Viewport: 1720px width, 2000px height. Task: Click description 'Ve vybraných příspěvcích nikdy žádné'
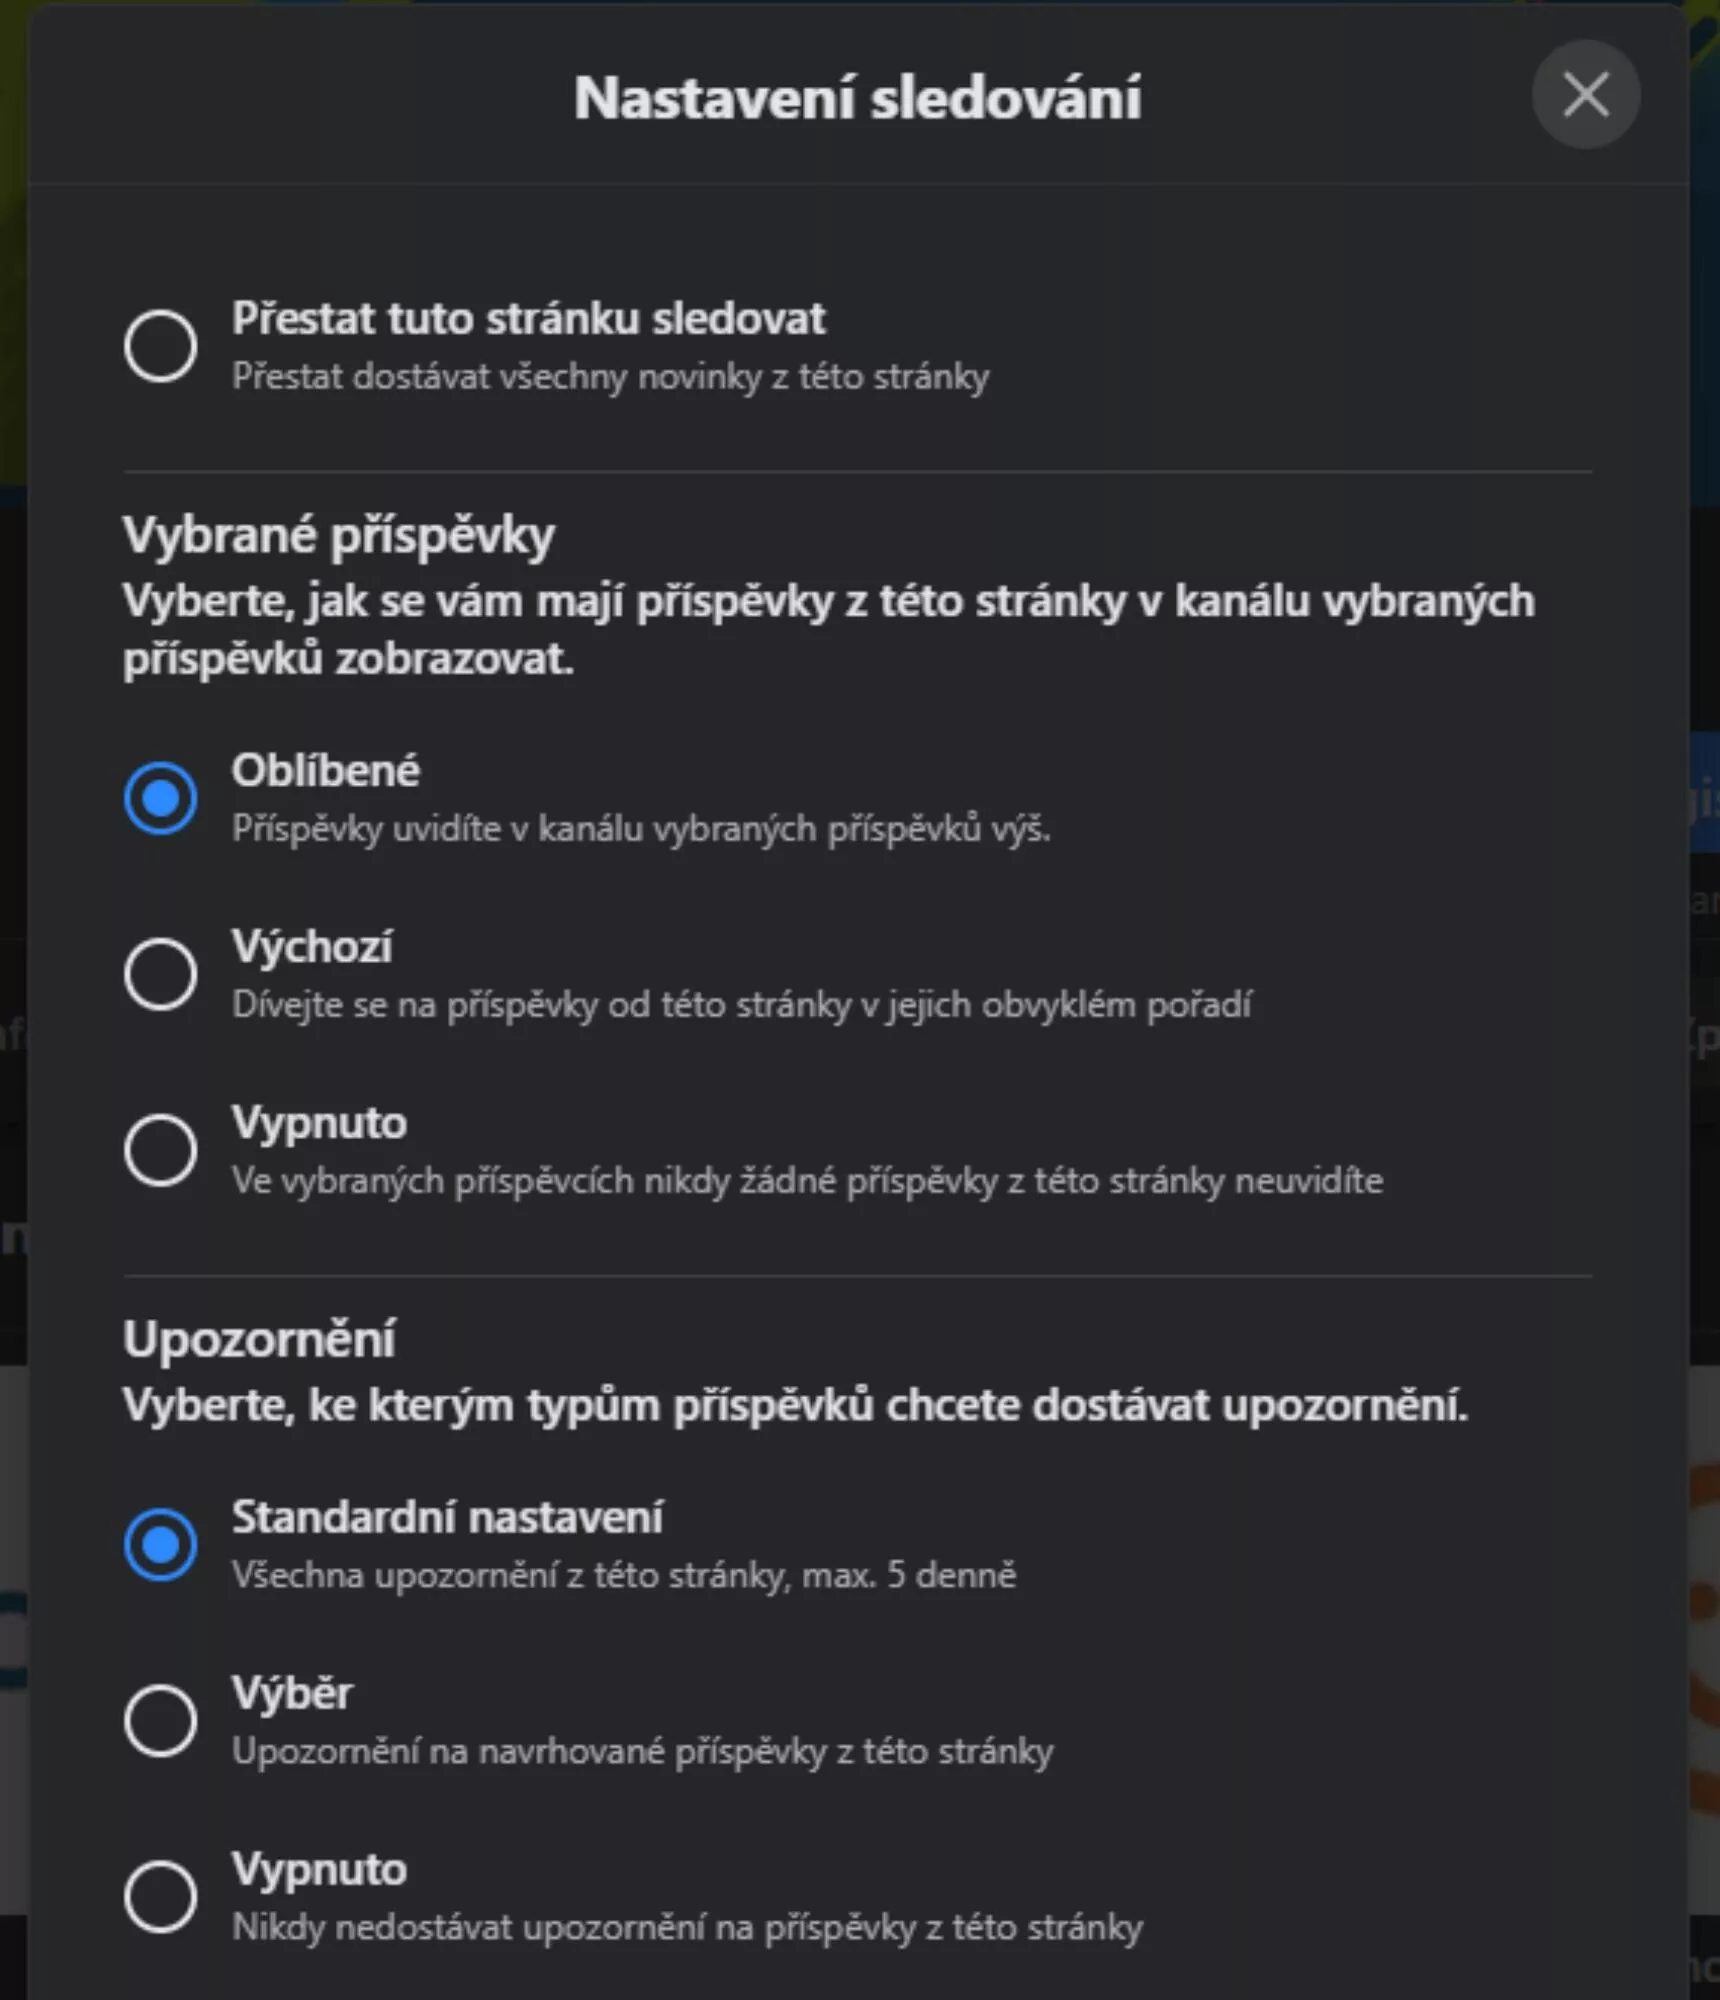click(x=807, y=1181)
